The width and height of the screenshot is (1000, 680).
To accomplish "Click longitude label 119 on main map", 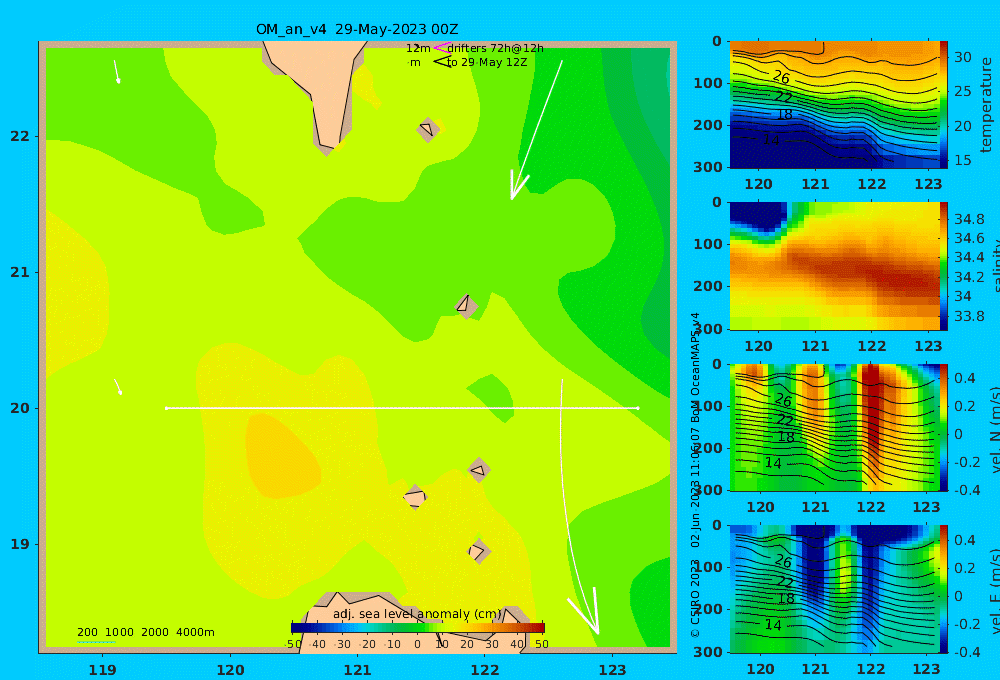I will click(103, 670).
